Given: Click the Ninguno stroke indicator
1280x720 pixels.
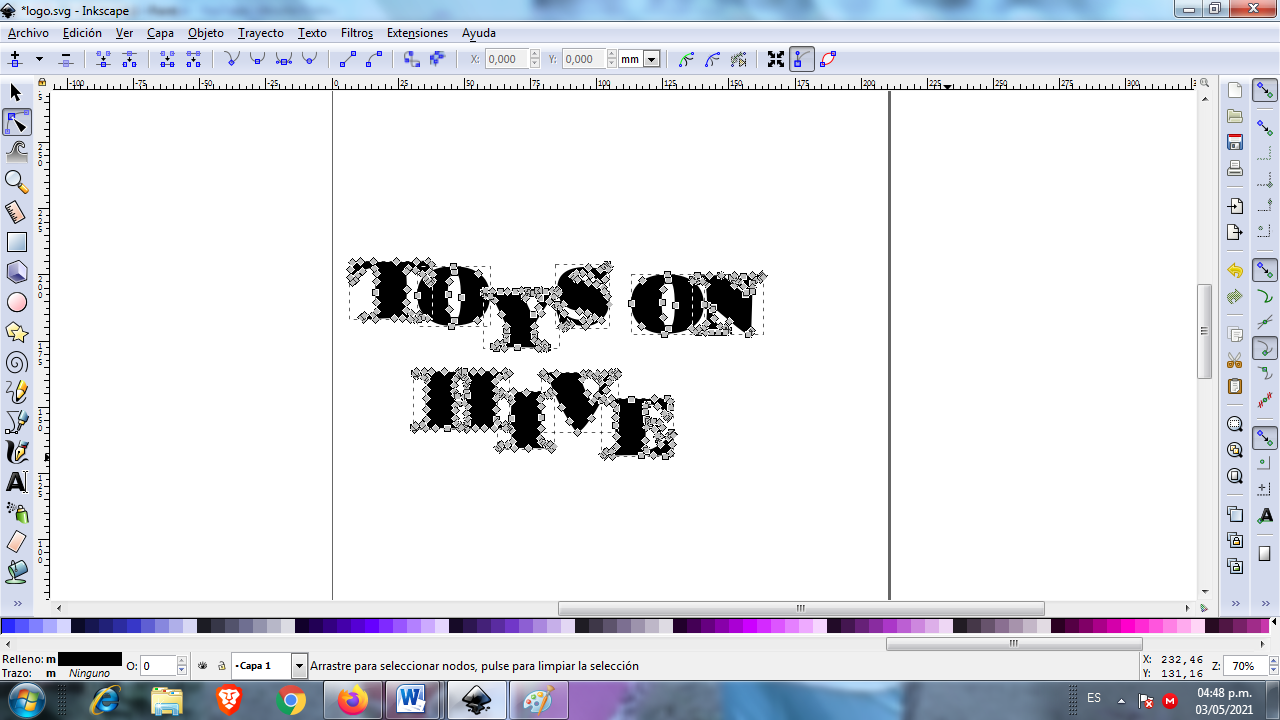Looking at the screenshot, I should tap(89, 673).
